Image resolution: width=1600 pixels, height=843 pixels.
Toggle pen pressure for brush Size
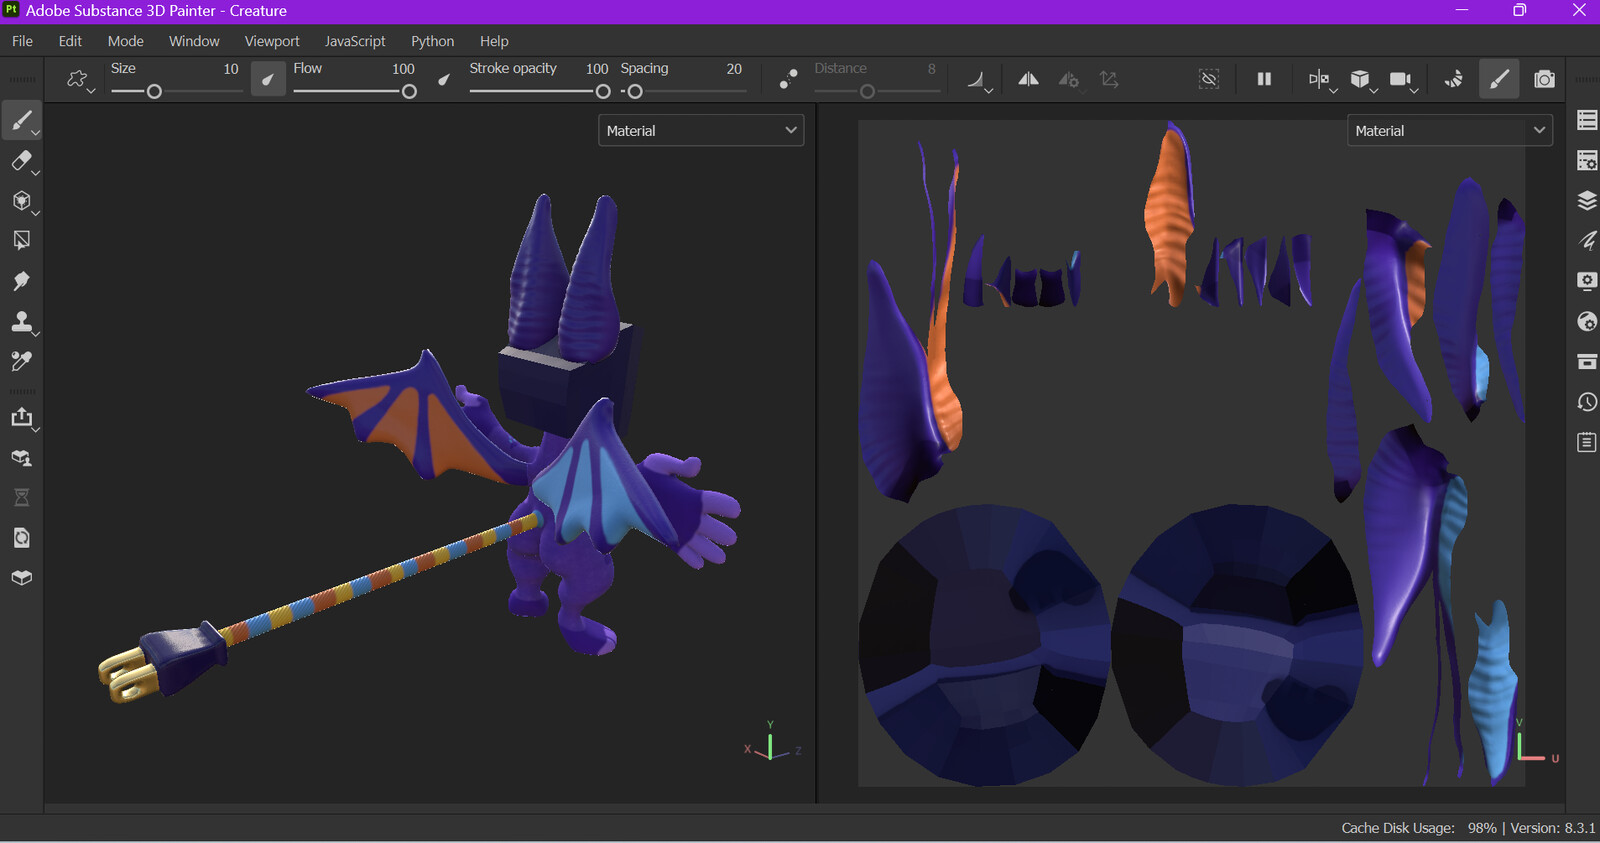268,79
